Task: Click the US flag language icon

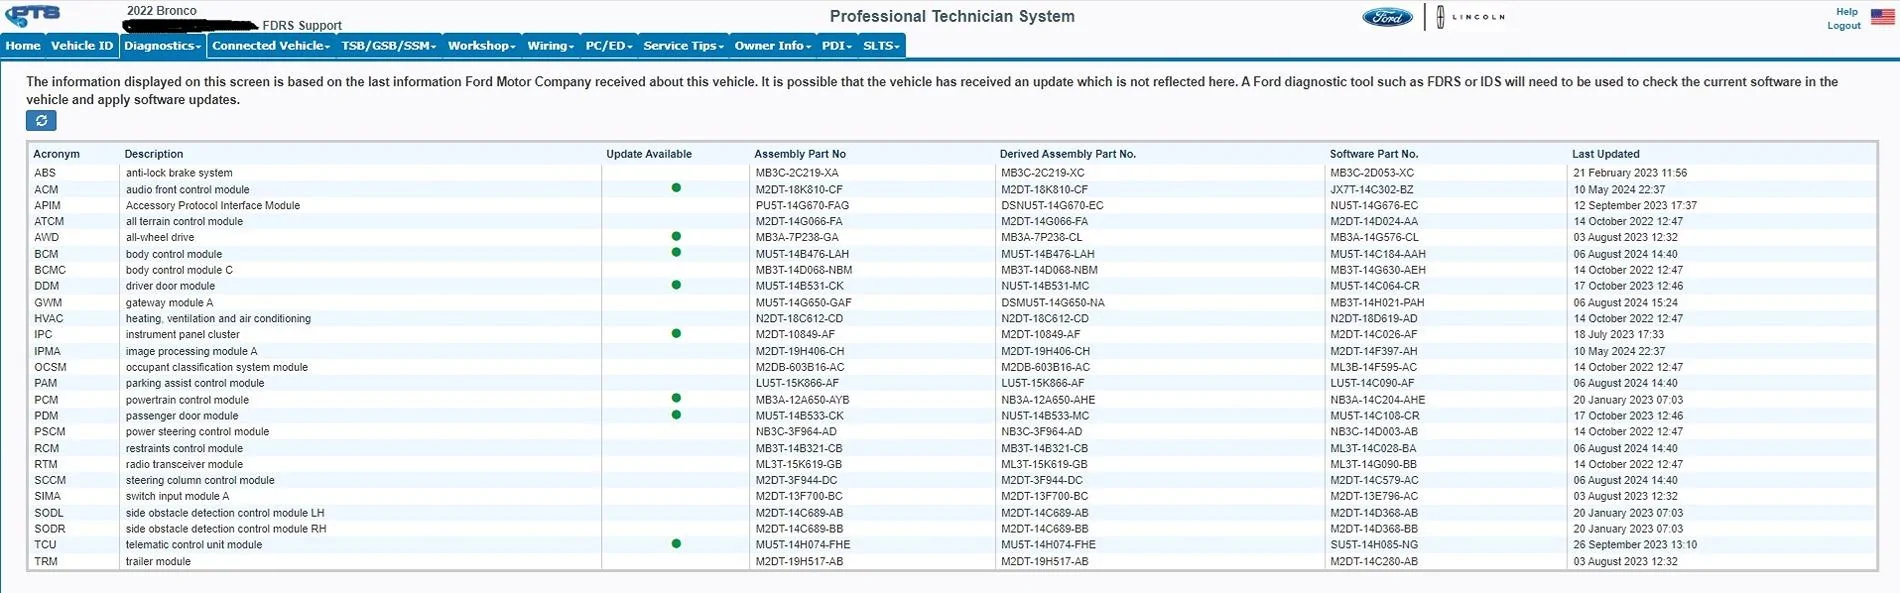Action: [x=1883, y=17]
